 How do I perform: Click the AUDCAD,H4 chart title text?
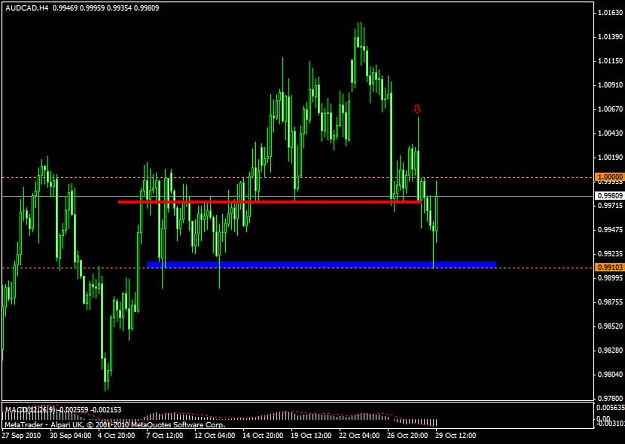pos(27,8)
